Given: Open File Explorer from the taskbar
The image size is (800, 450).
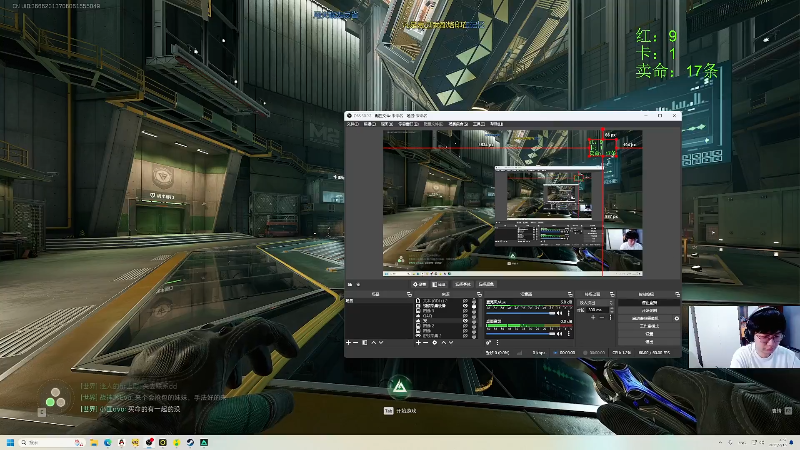Looking at the screenshot, I should pos(94,442).
